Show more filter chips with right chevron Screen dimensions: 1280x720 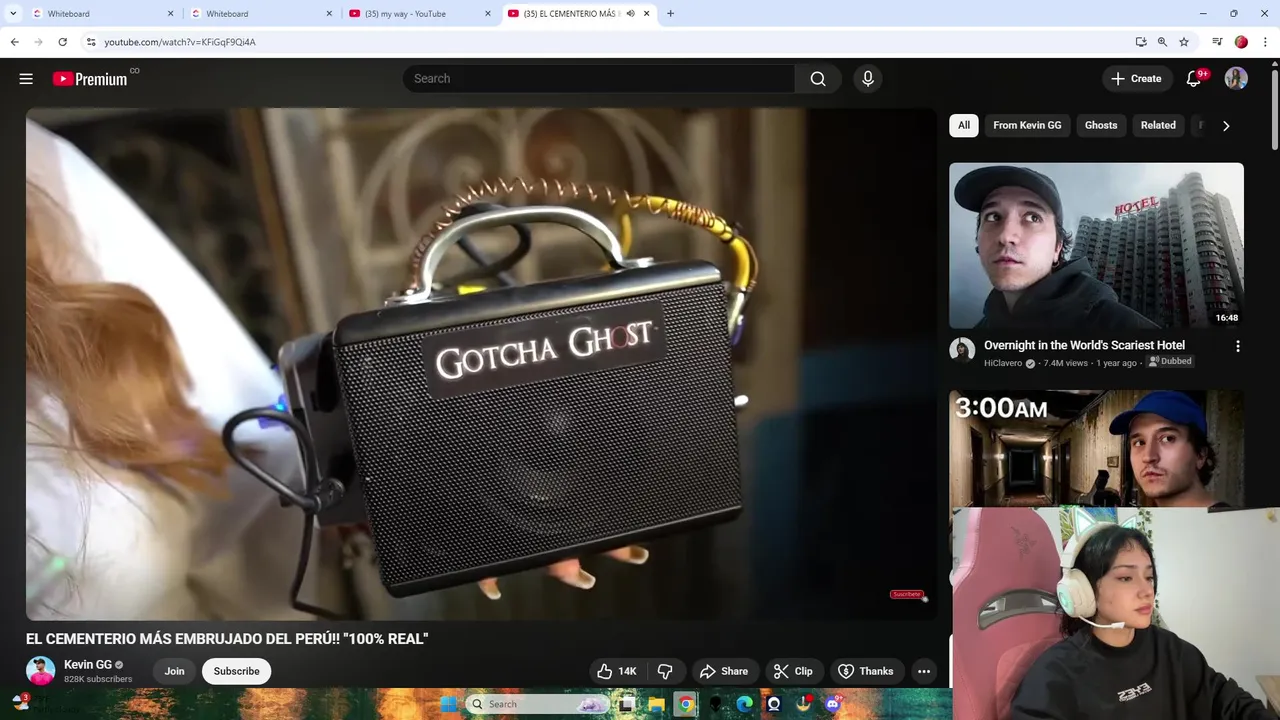coord(1226,125)
